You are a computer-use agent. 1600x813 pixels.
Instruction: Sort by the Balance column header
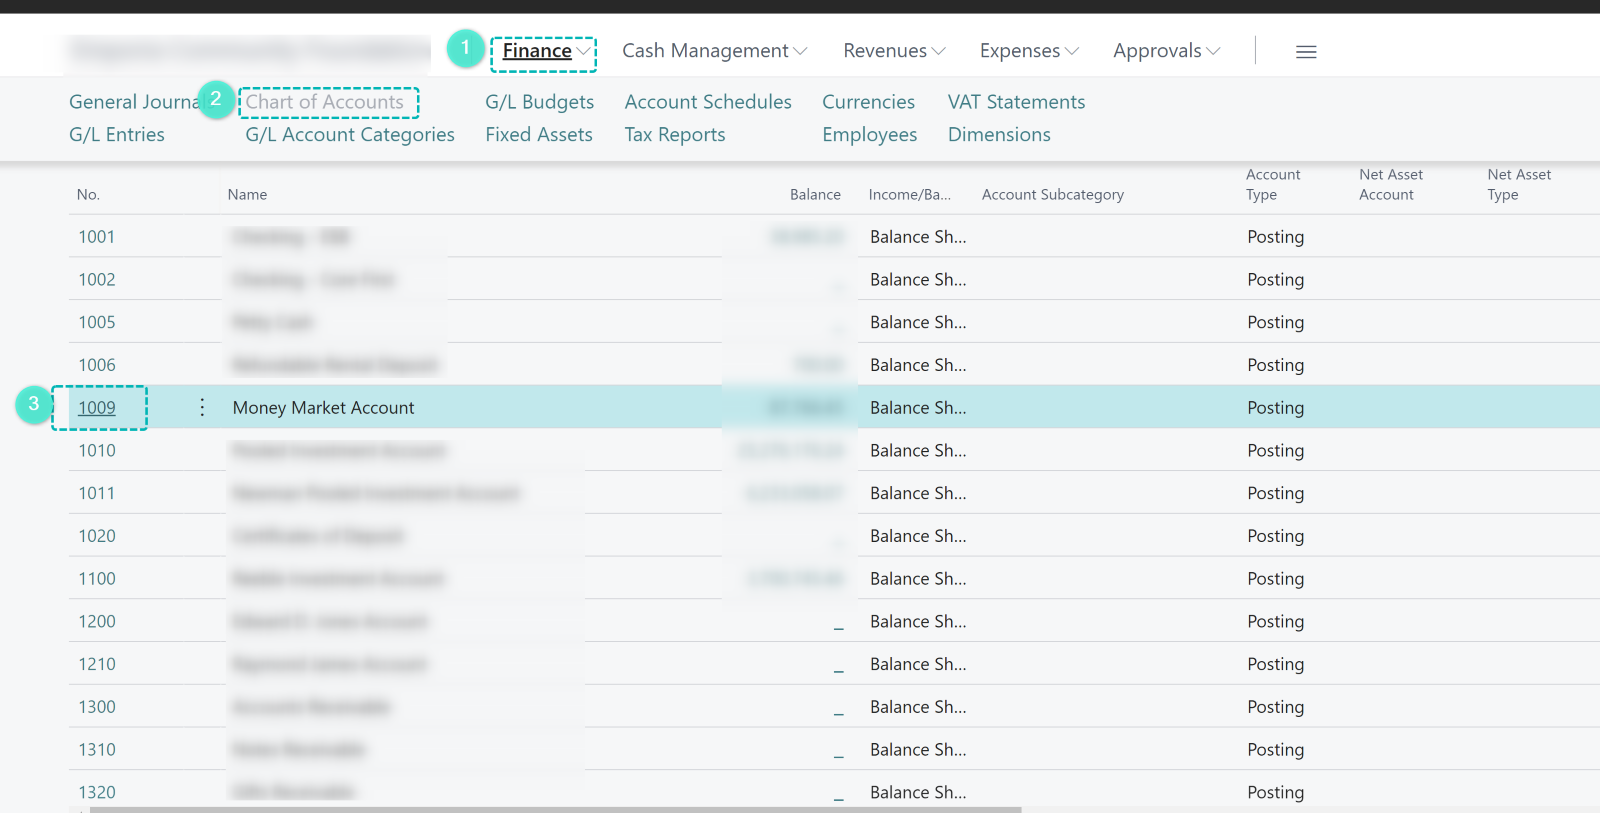pos(815,195)
